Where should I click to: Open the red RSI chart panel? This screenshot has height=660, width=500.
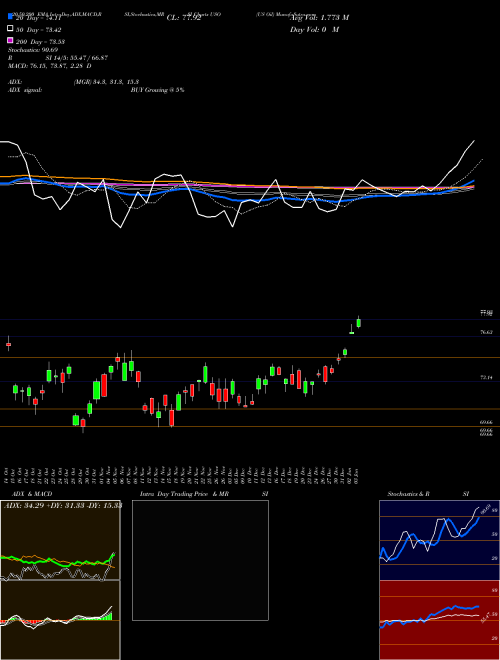pyautogui.click(x=439, y=620)
